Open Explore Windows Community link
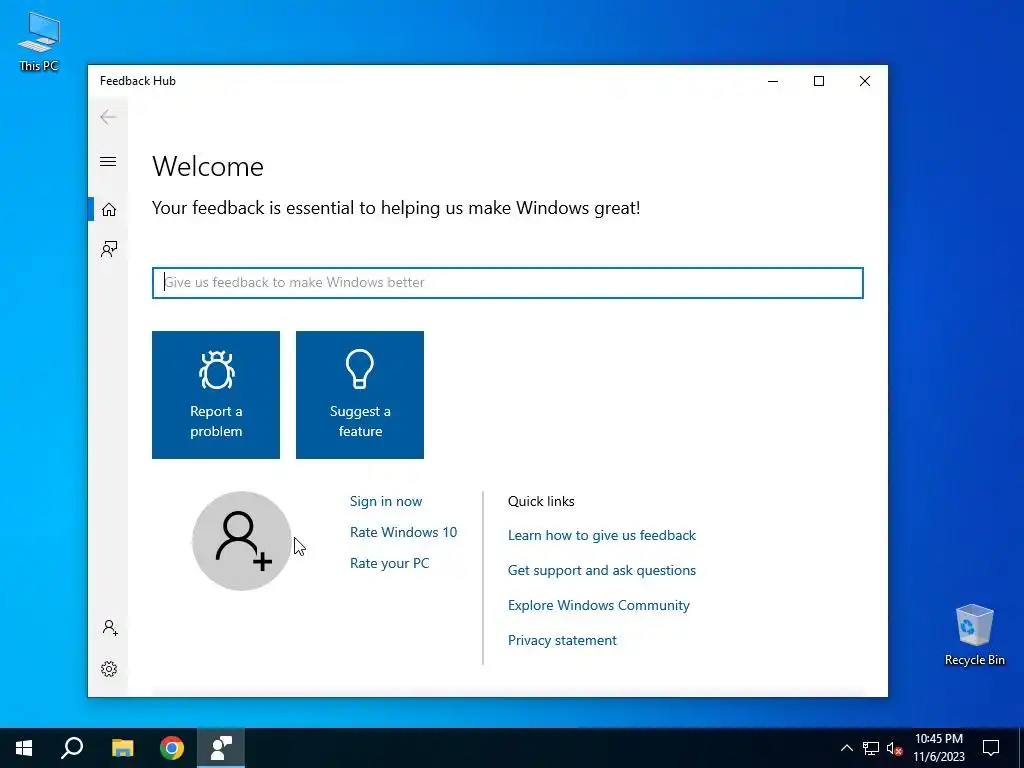The width and height of the screenshot is (1024, 768). [x=599, y=605]
